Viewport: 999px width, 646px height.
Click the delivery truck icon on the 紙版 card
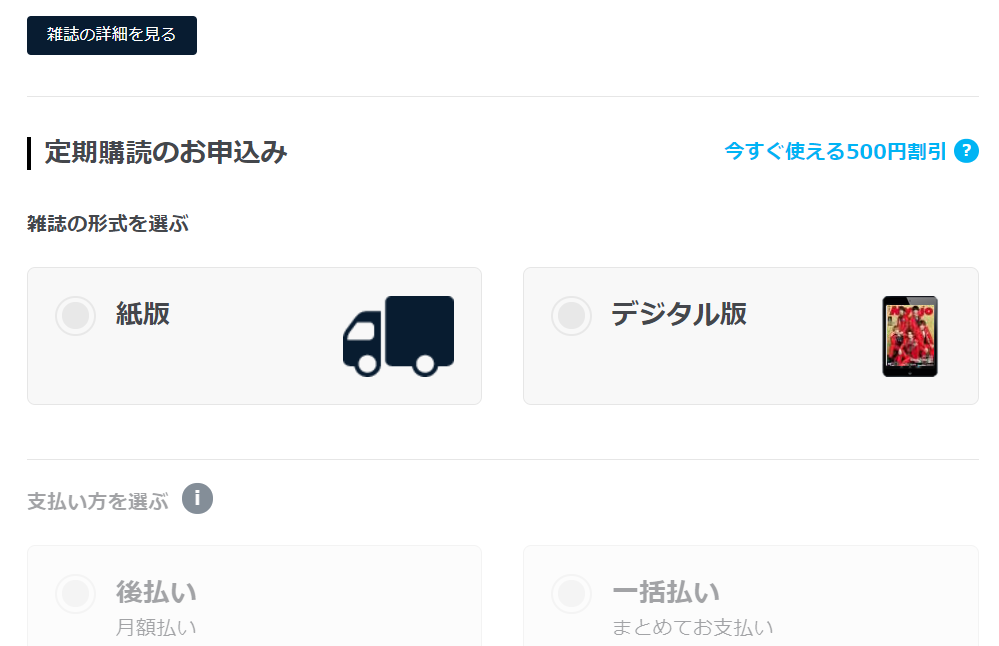click(398, 336)
